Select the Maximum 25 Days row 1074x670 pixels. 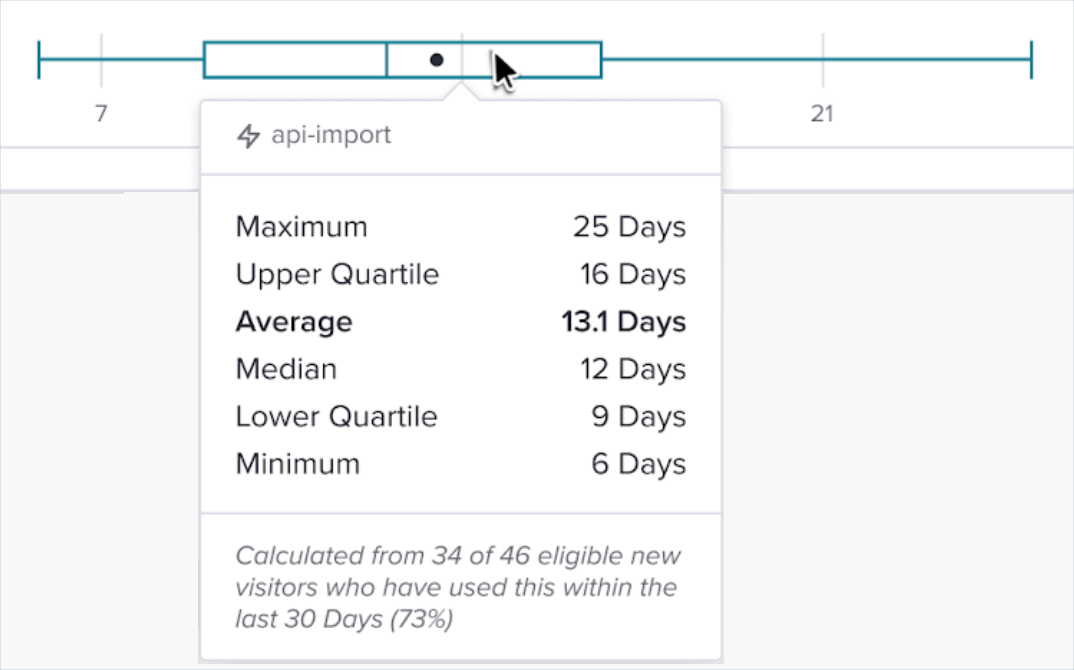pos(460,227)
